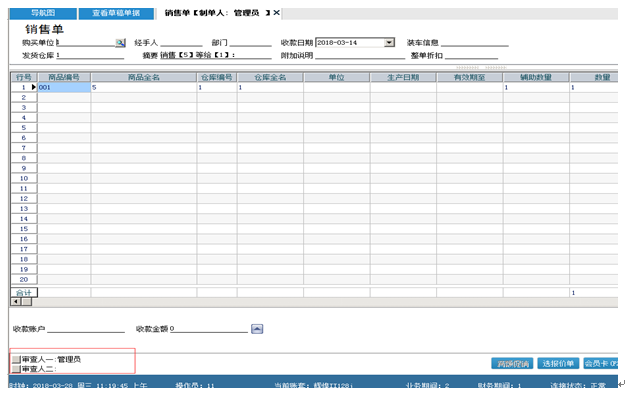Select the 商品编号 cell containing 001
627x402 pixels.
tap(64, 88)
